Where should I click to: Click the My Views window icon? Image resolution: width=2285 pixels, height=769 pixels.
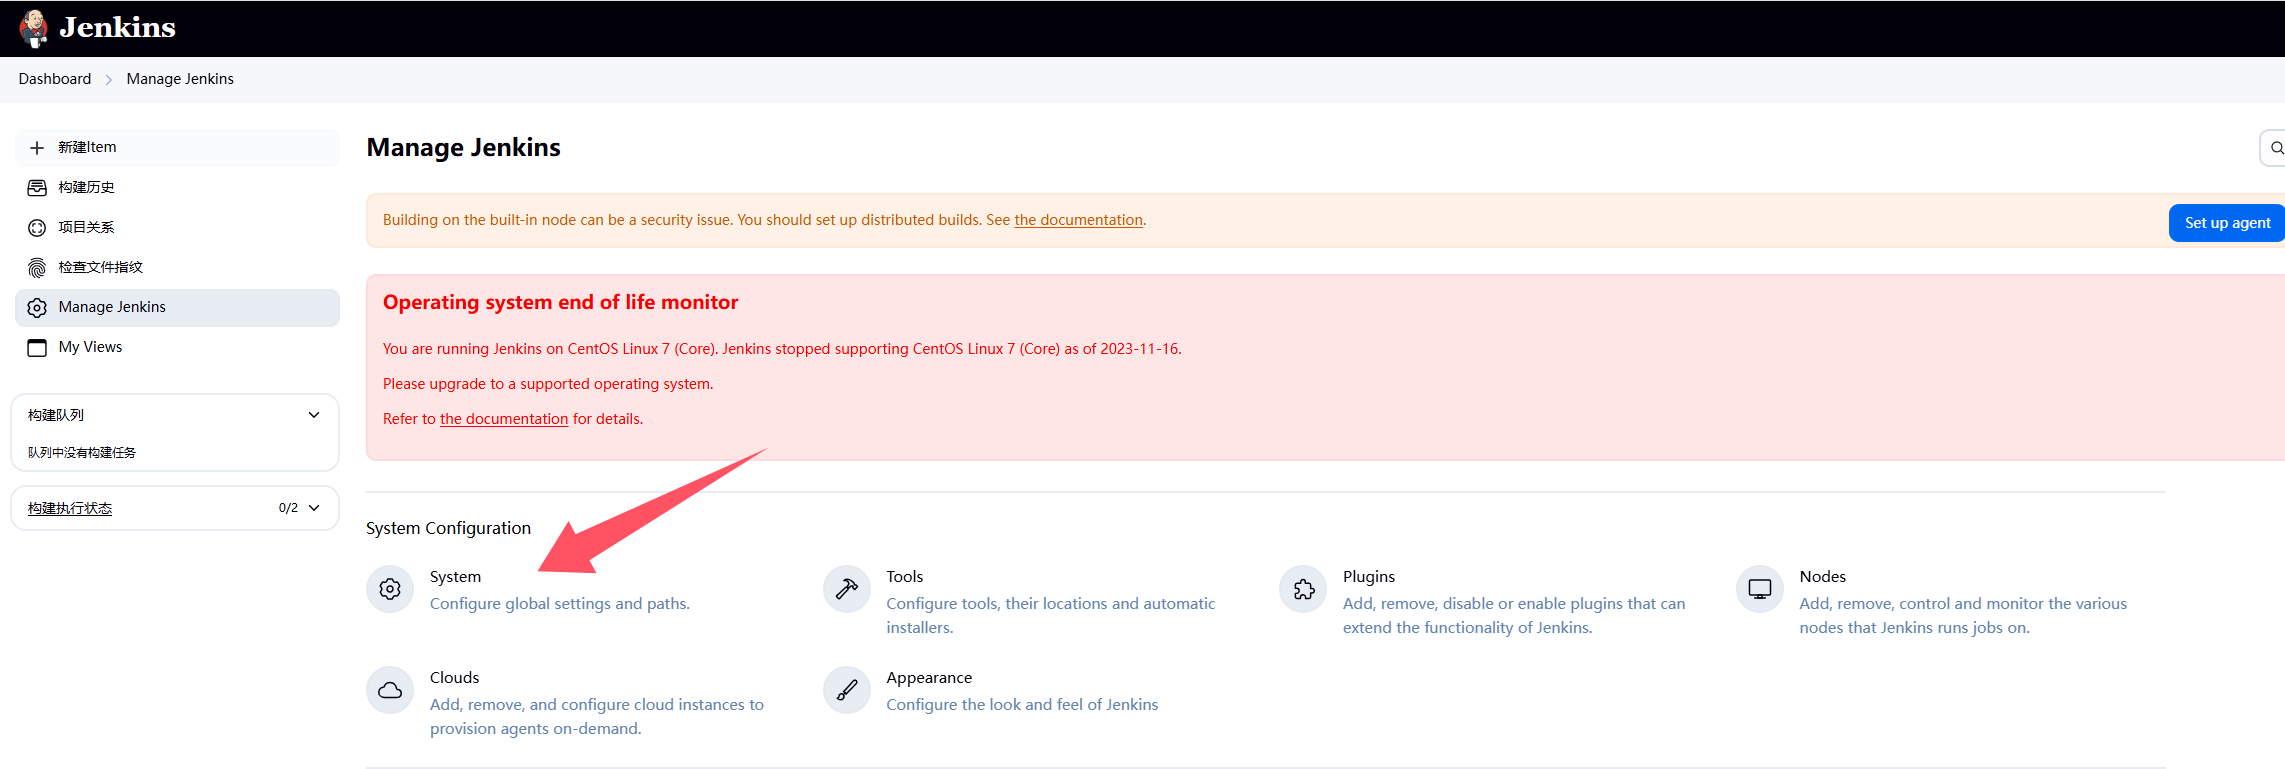coord(37,348)
